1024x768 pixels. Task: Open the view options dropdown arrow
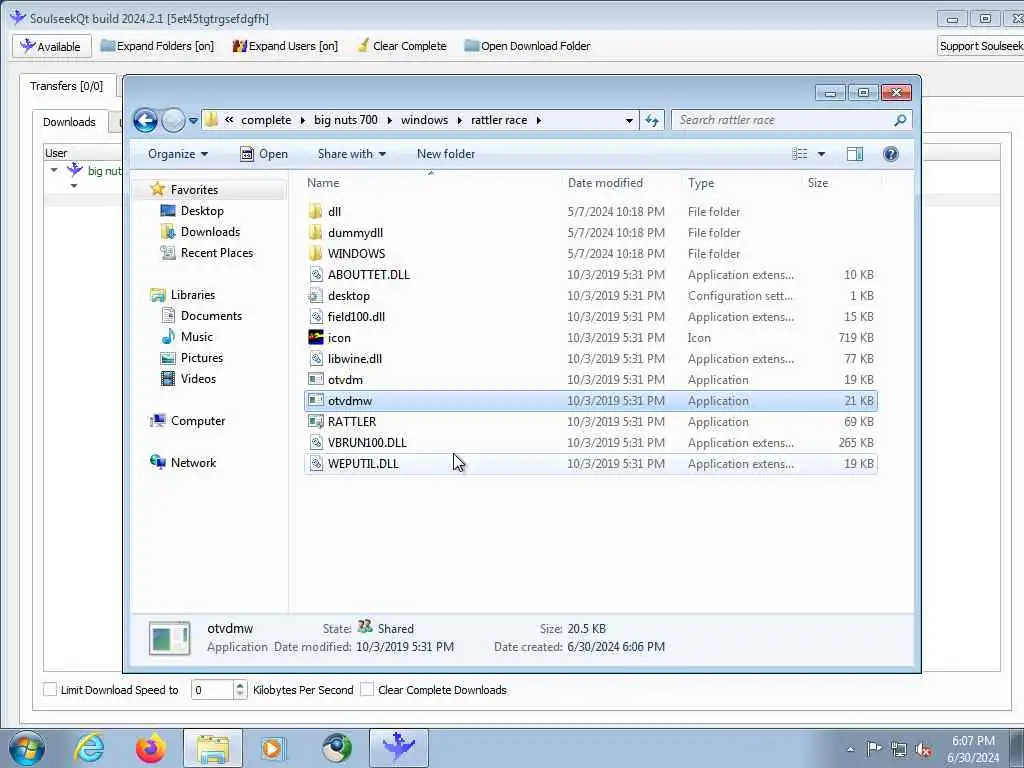pos(822,154)
